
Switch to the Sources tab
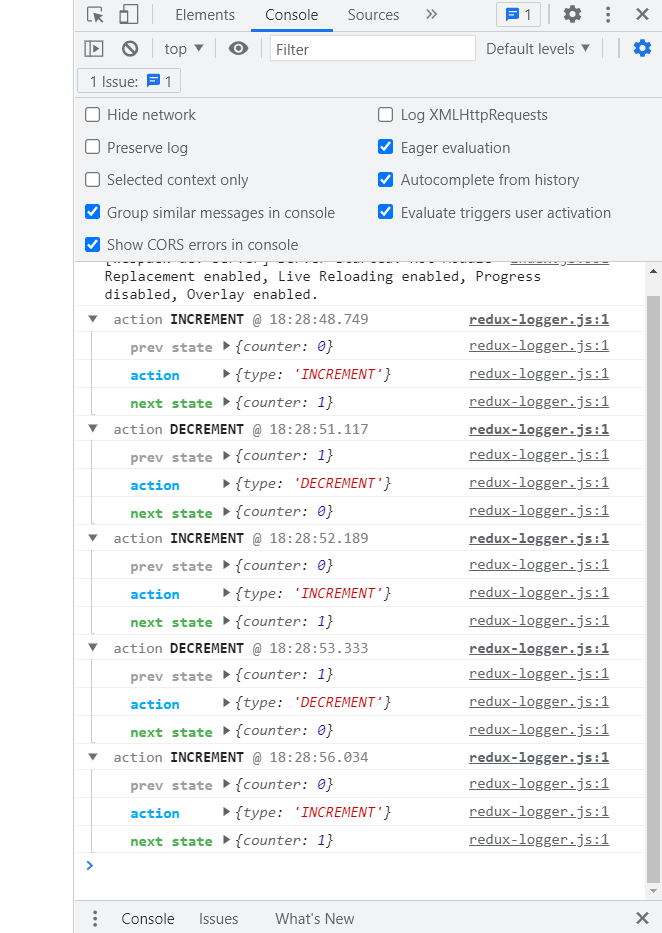point(373,15)
